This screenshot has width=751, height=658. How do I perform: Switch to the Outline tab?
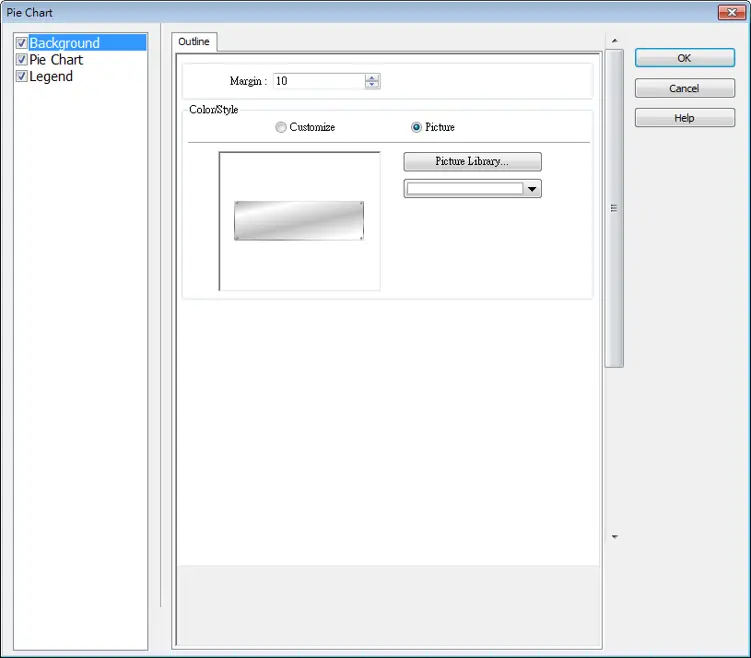194,42
